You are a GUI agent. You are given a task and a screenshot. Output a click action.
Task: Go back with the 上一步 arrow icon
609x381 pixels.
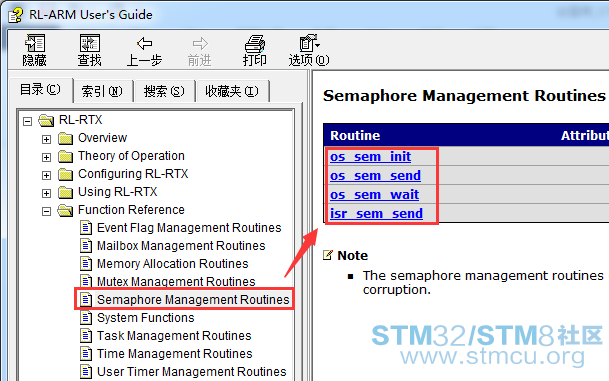tap(144, 43)
